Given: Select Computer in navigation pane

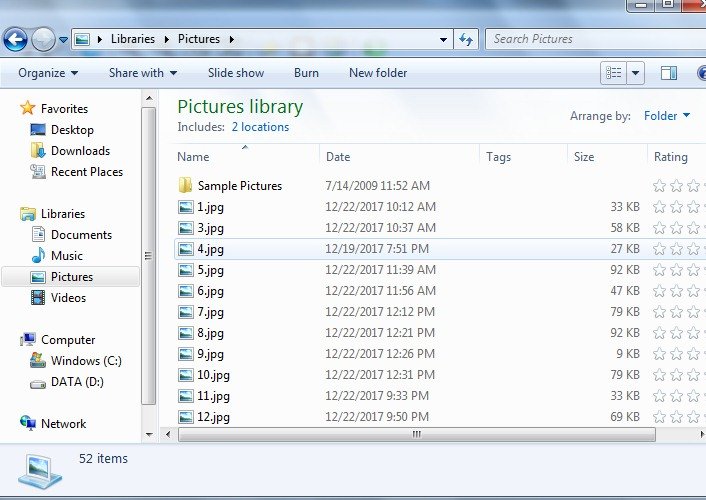Looking at the screenshot, I should 68,340.
